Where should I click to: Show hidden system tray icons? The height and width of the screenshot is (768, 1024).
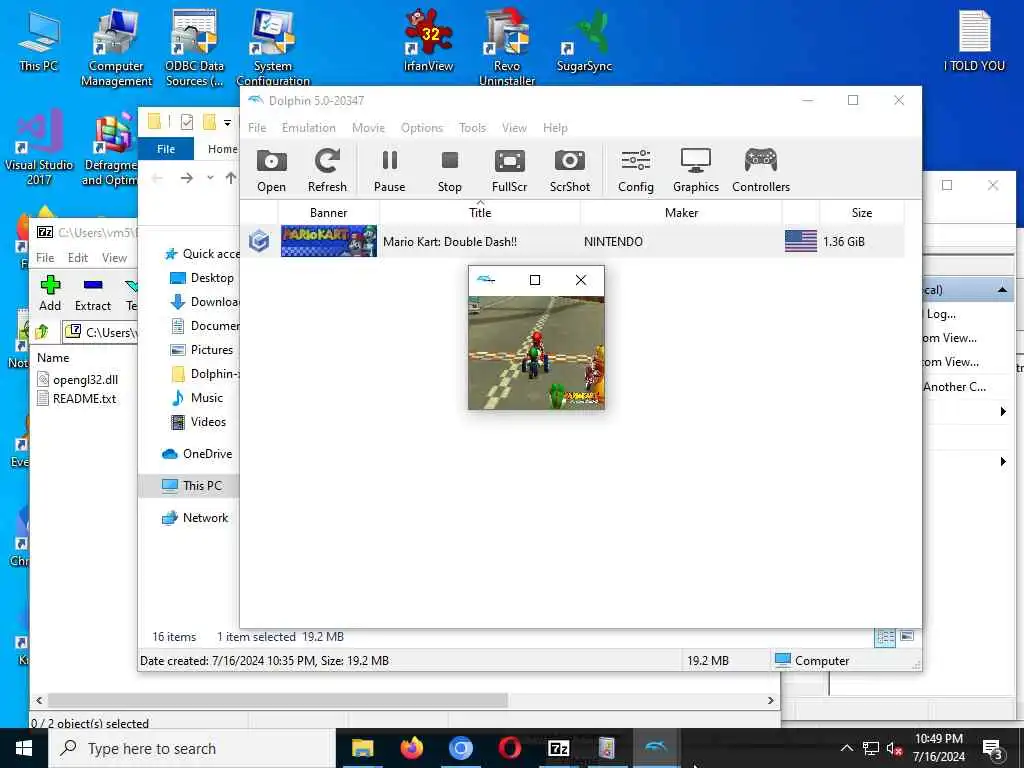[x=846, y=748]
